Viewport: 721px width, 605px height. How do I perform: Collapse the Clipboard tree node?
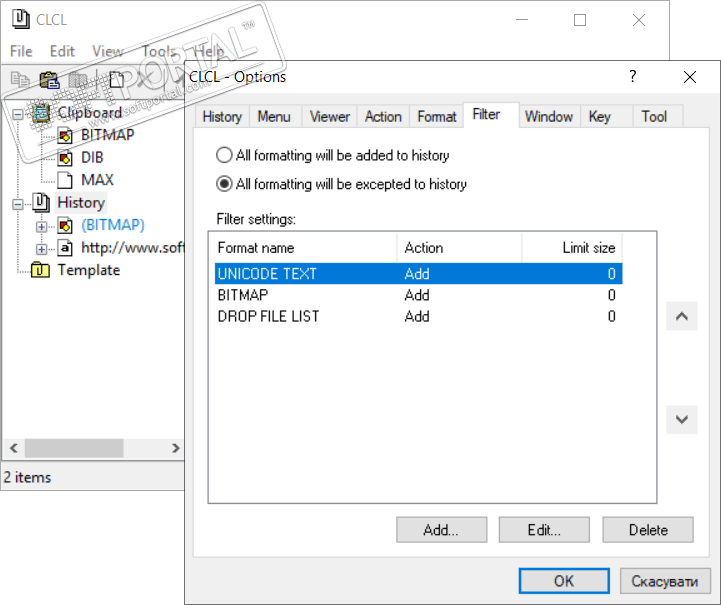pyautogui.click(x=17, y=114)
